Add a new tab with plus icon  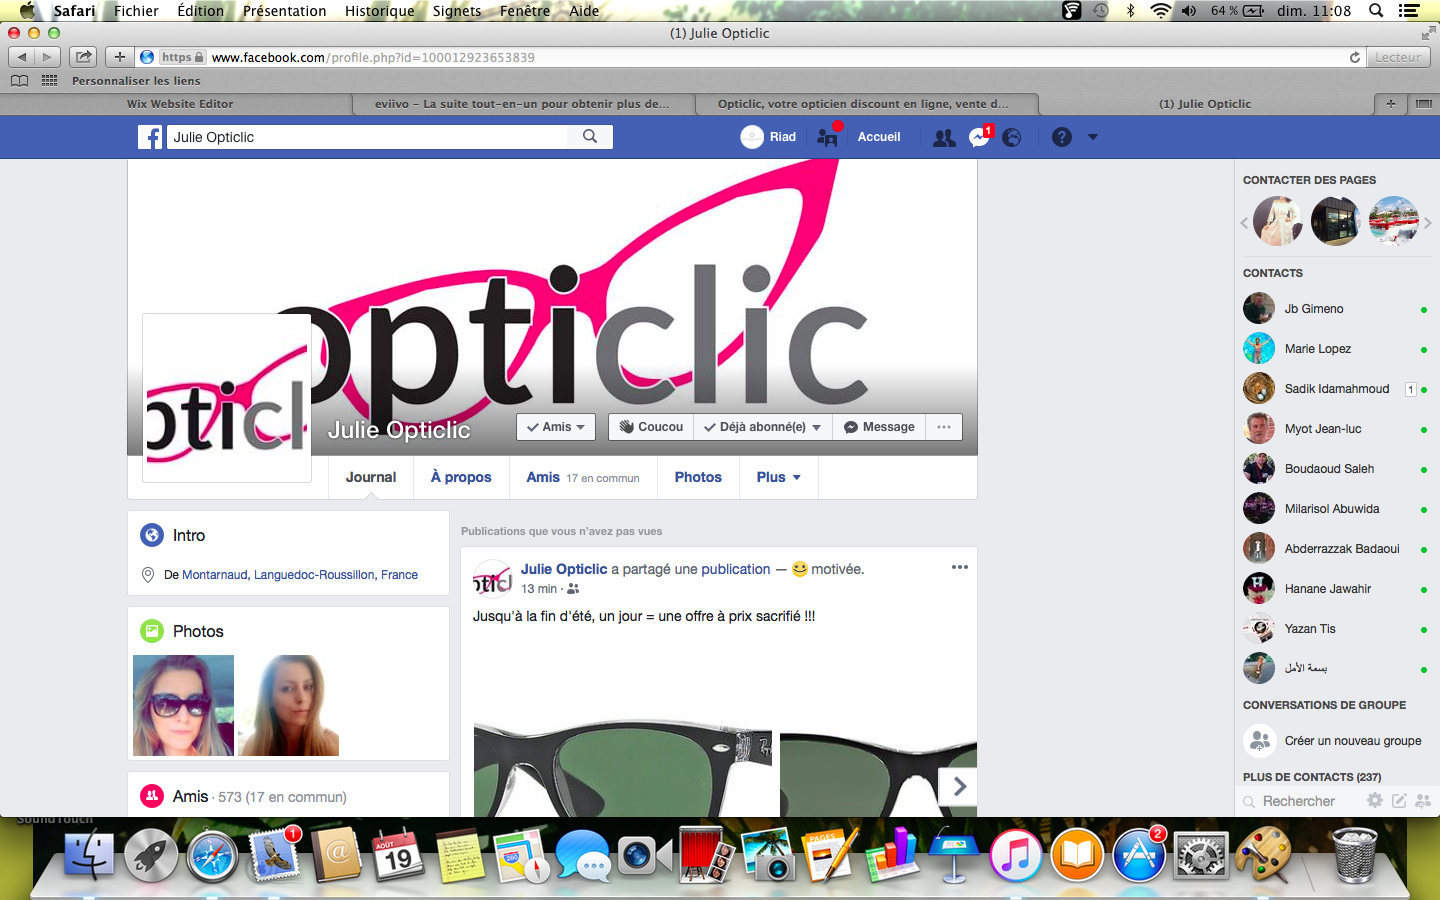(x=1390, y=104)
